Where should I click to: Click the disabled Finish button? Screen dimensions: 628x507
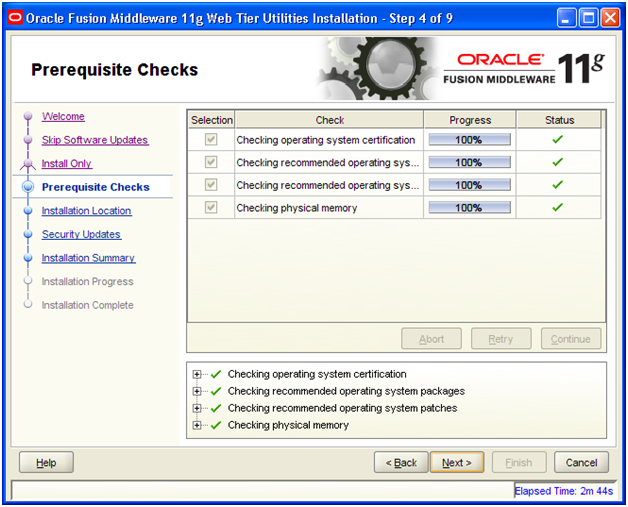pos(519,463)
